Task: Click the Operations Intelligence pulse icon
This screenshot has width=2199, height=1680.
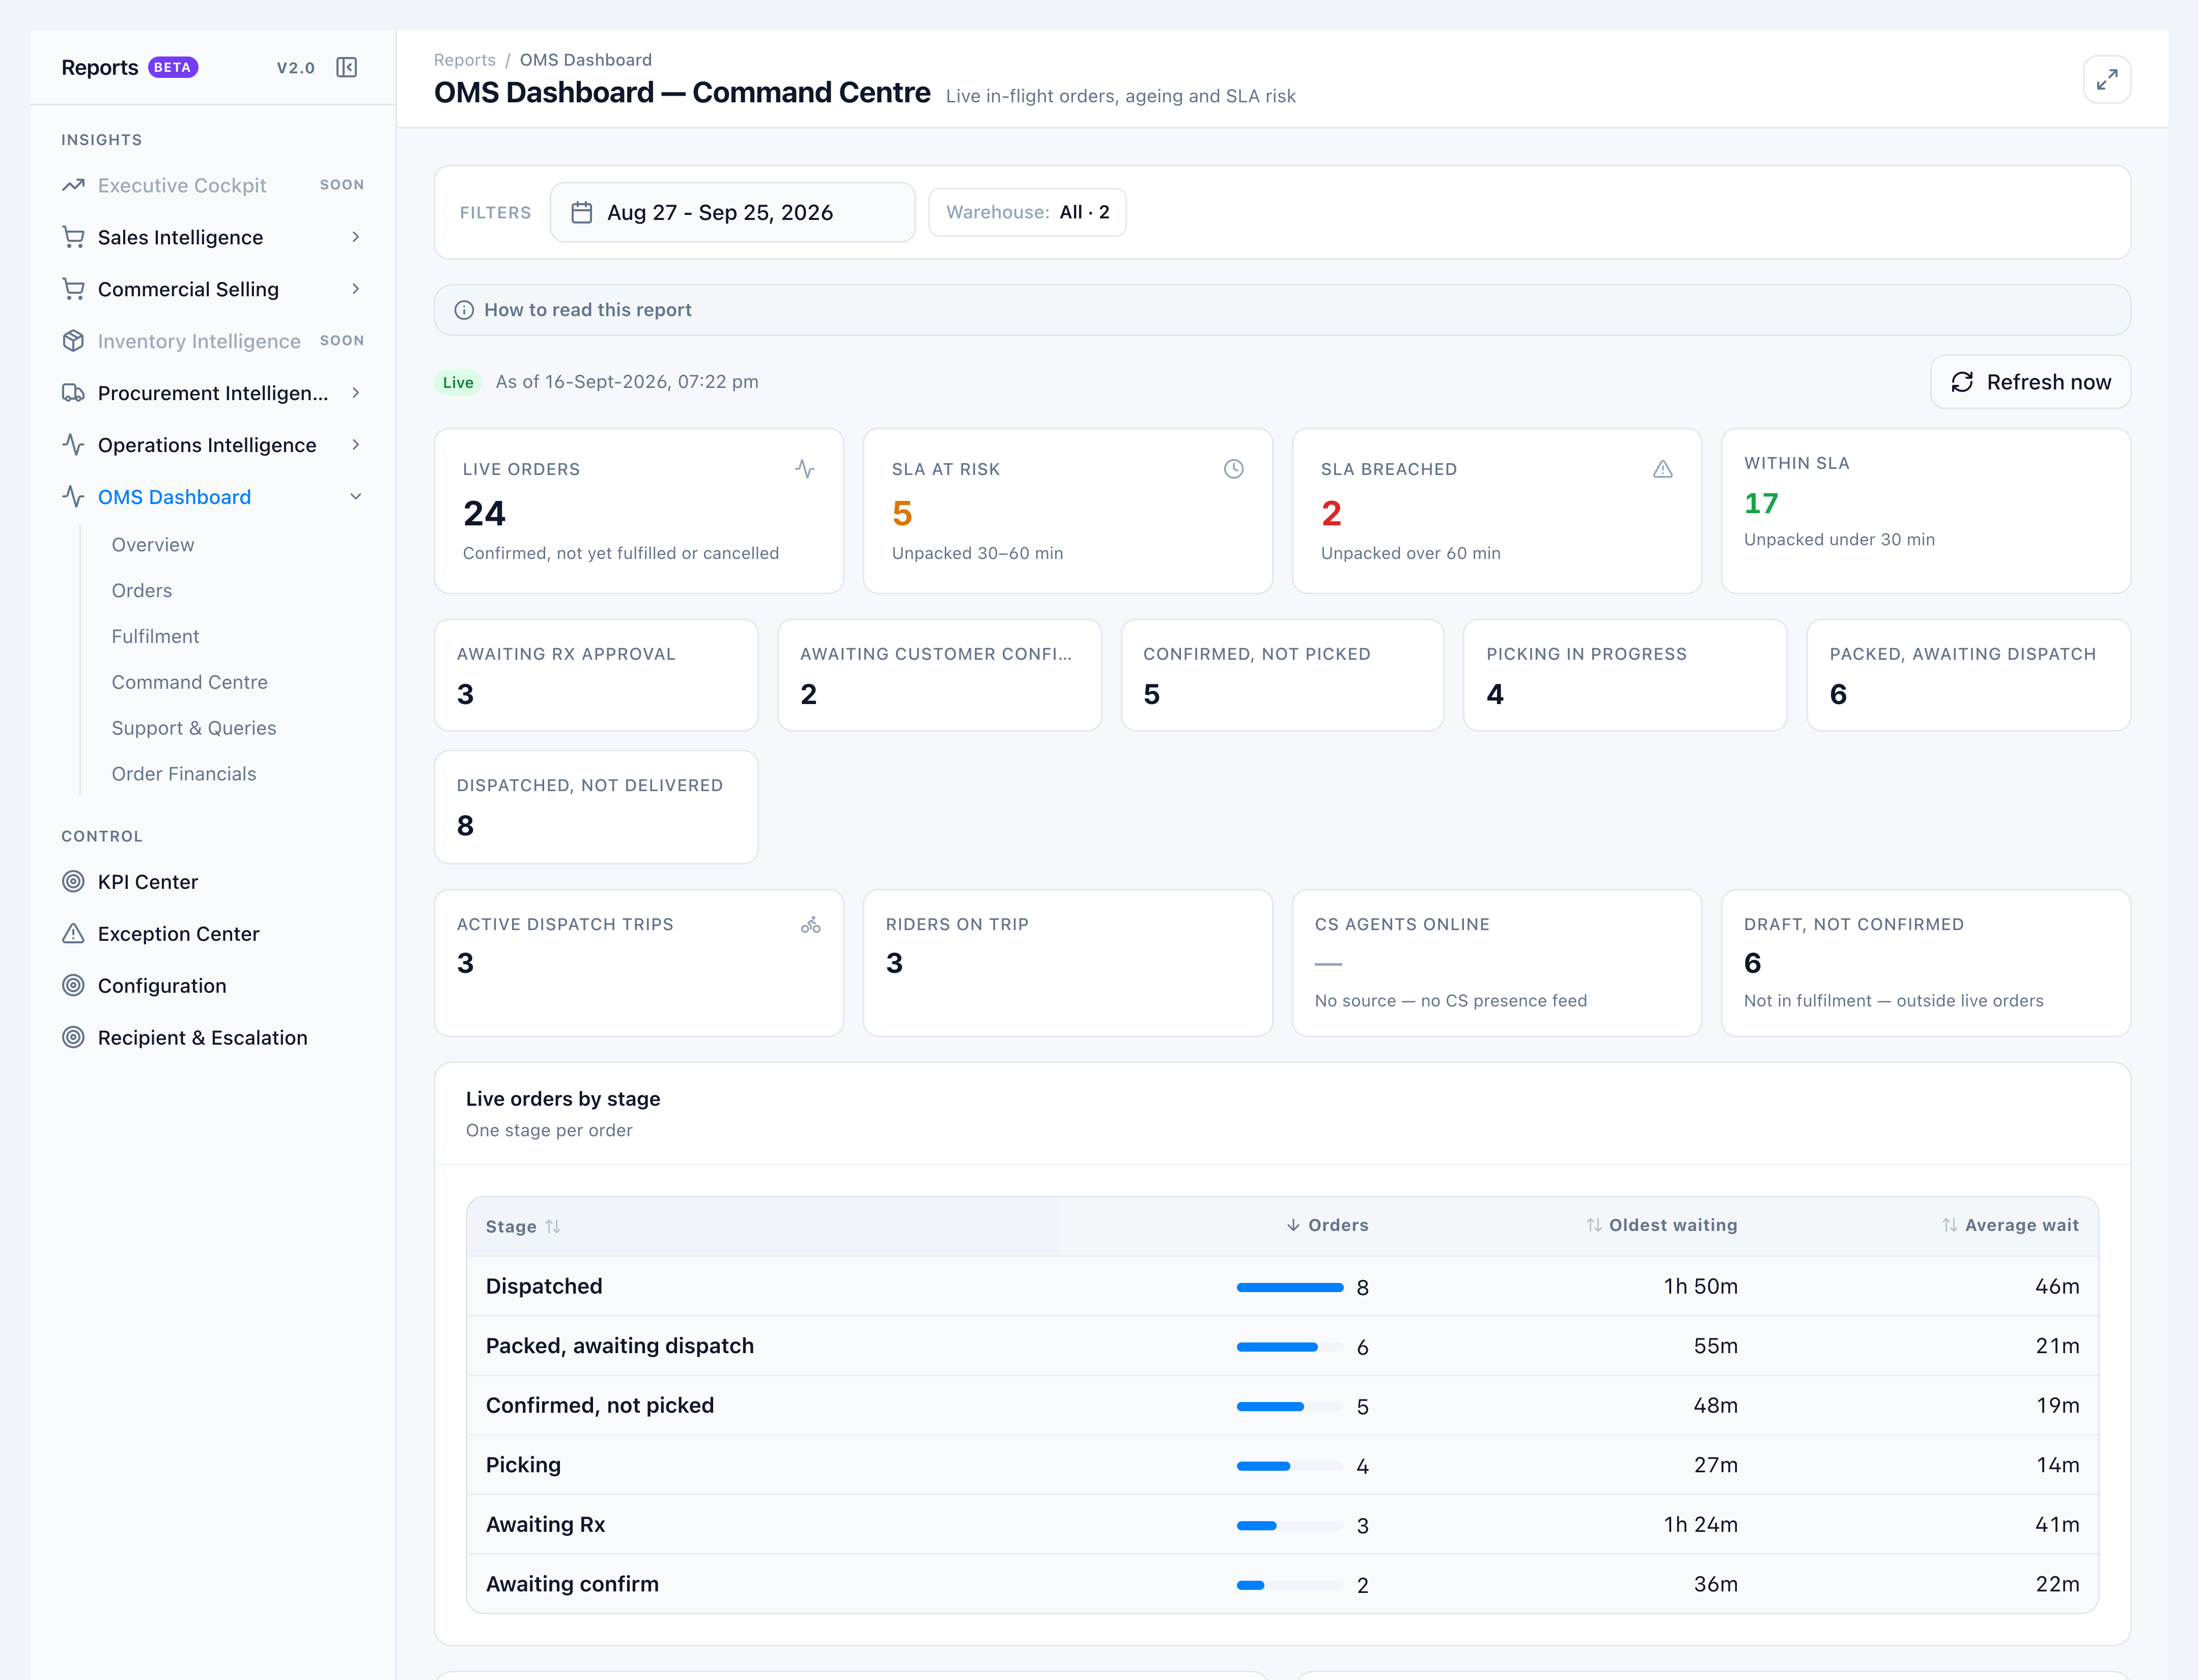Action: (x=73, y=445)
